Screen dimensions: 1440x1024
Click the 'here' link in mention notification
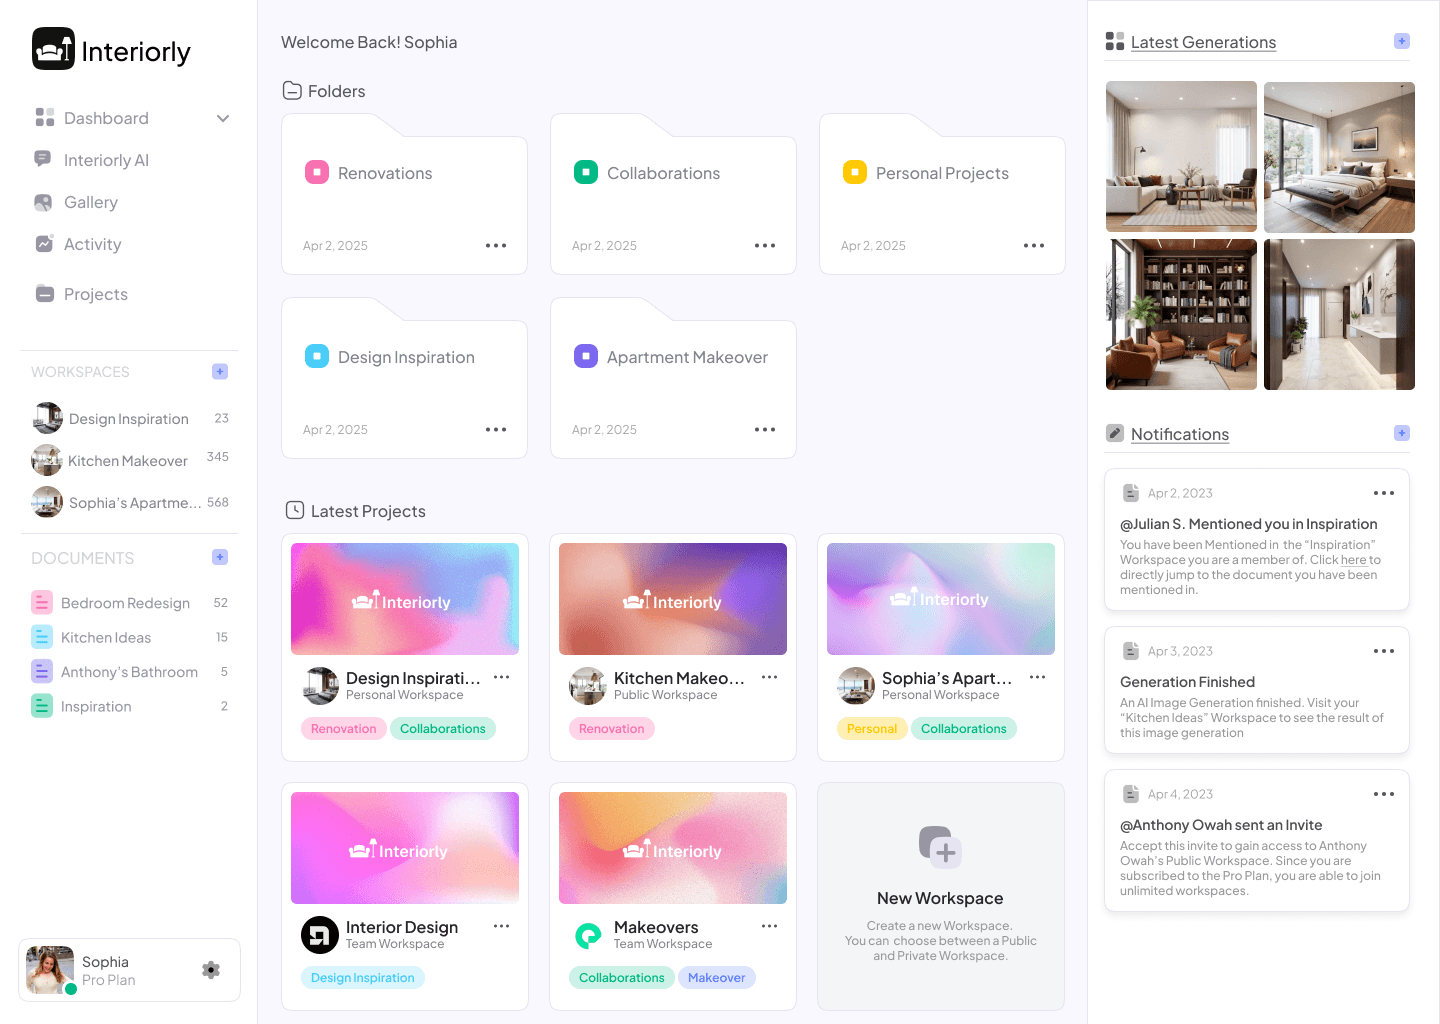pyautogui.click(x=1353, y=560)
